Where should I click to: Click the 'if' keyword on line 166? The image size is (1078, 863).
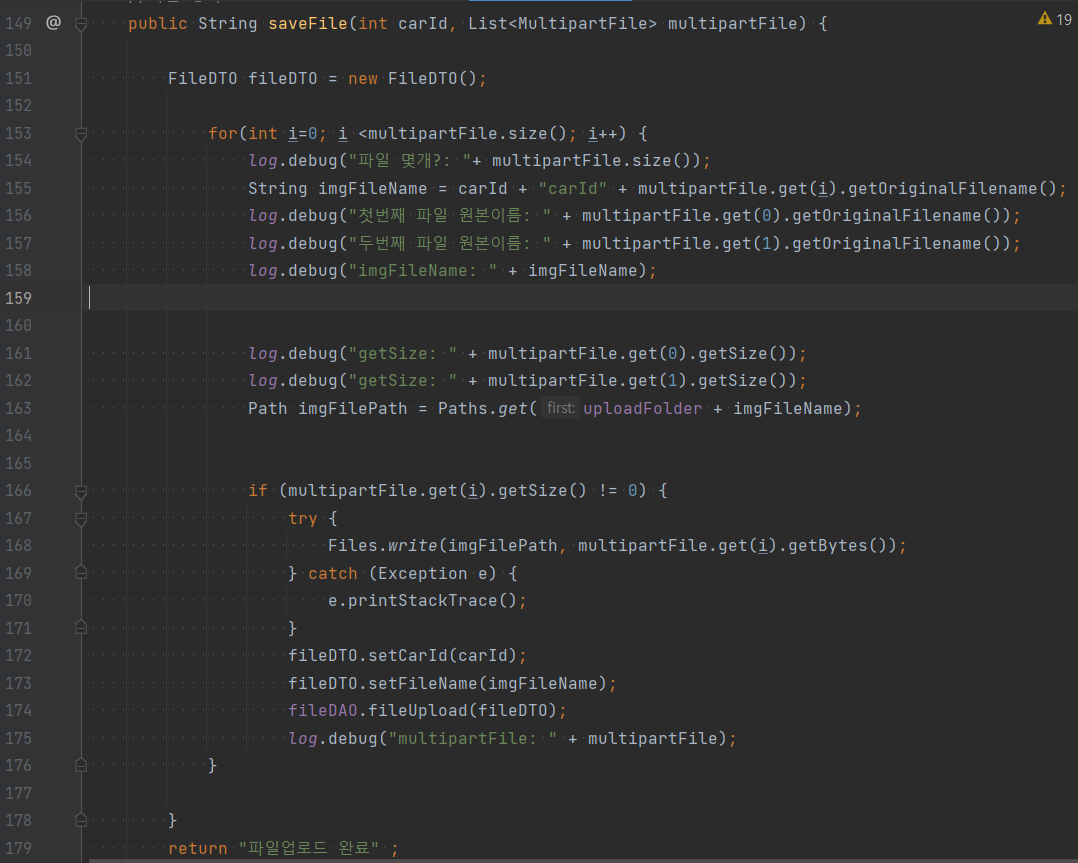(258, 490)
